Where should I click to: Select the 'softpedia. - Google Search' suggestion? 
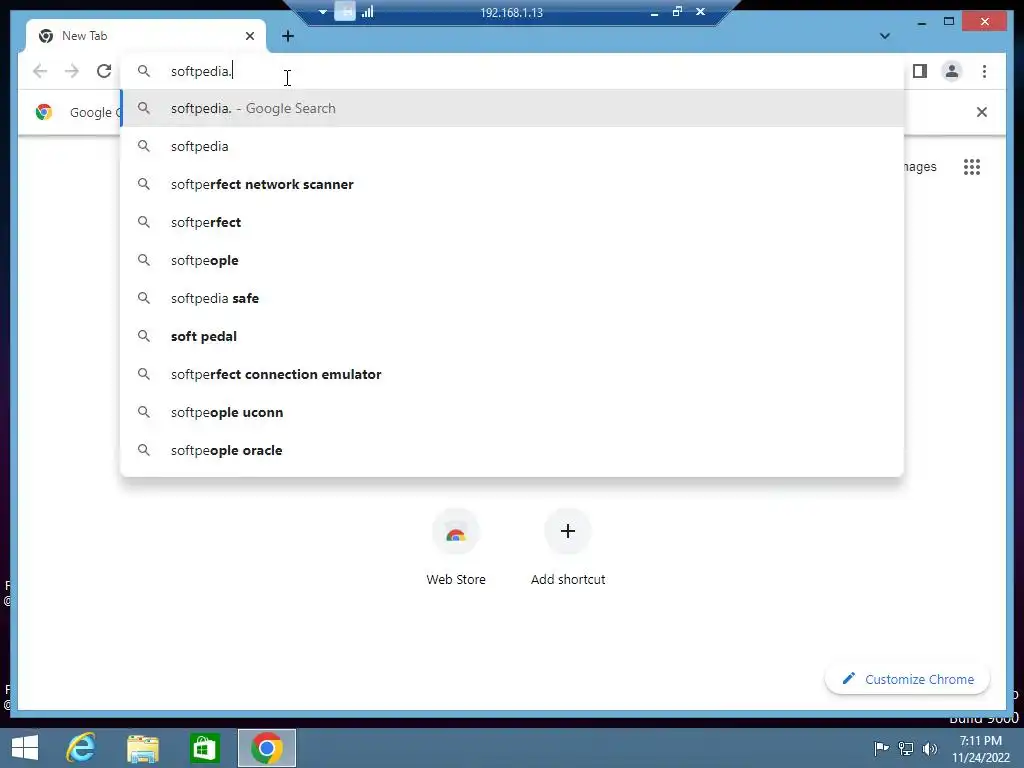pyautogui.click(x=513, y=108)
